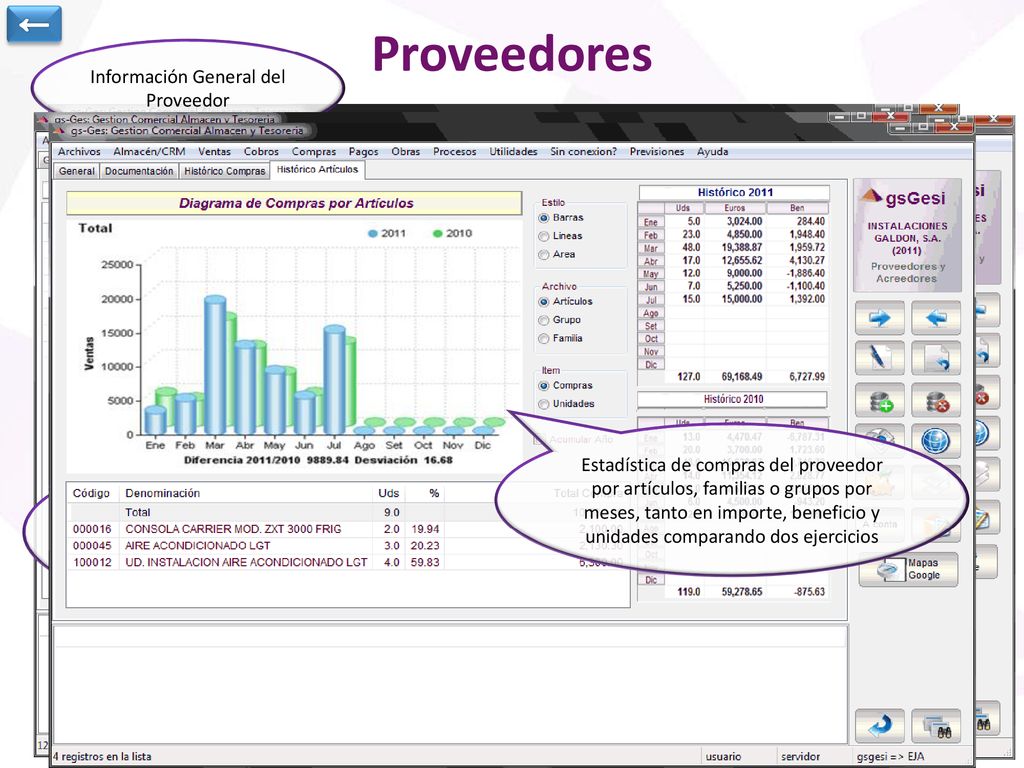Click binoculars icon in the background window
The image size is (1024, 768).
(985, 720)
